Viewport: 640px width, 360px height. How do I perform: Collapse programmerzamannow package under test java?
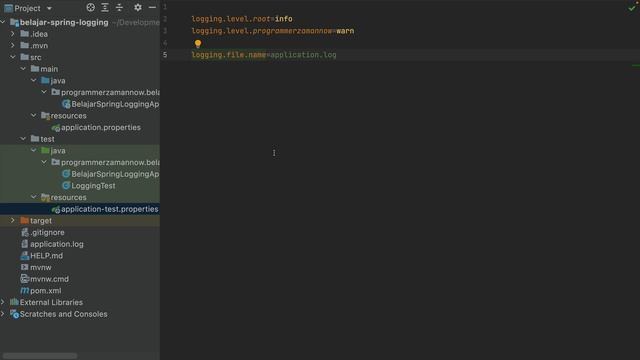click(44, 162)
